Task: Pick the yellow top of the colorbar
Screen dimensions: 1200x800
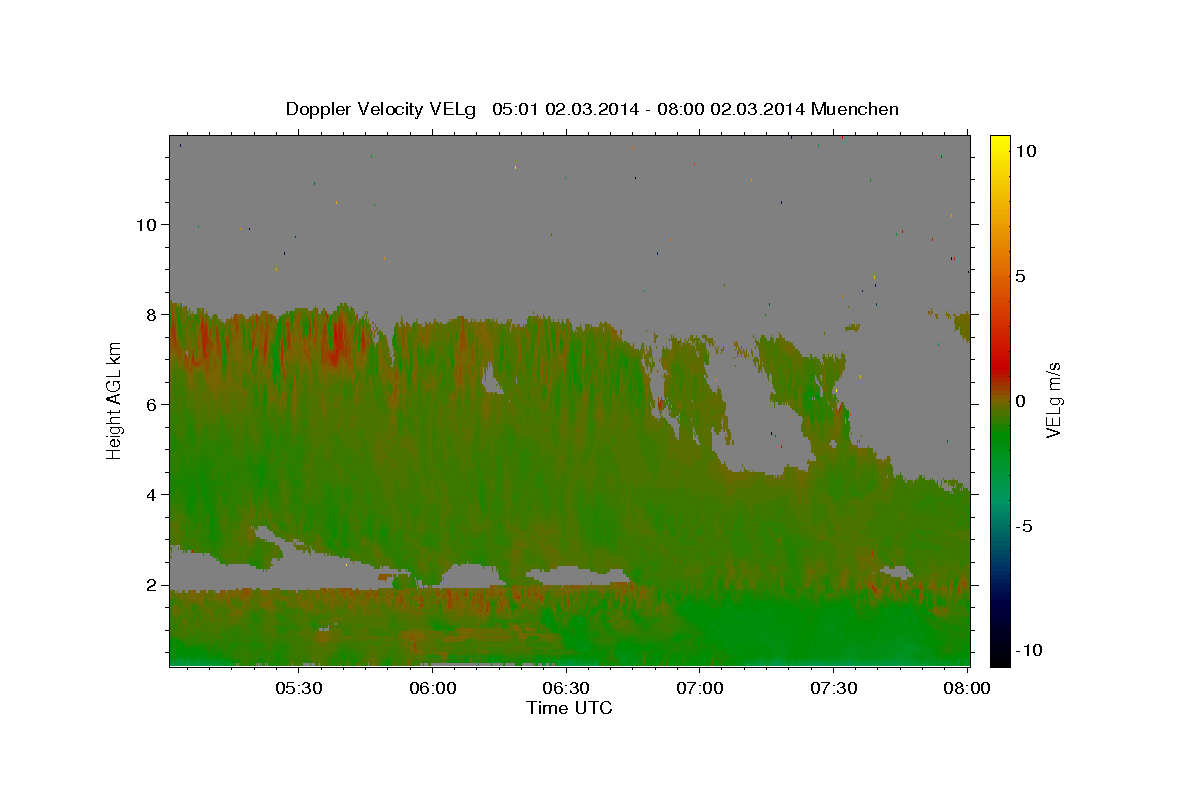Action: 1000,145
